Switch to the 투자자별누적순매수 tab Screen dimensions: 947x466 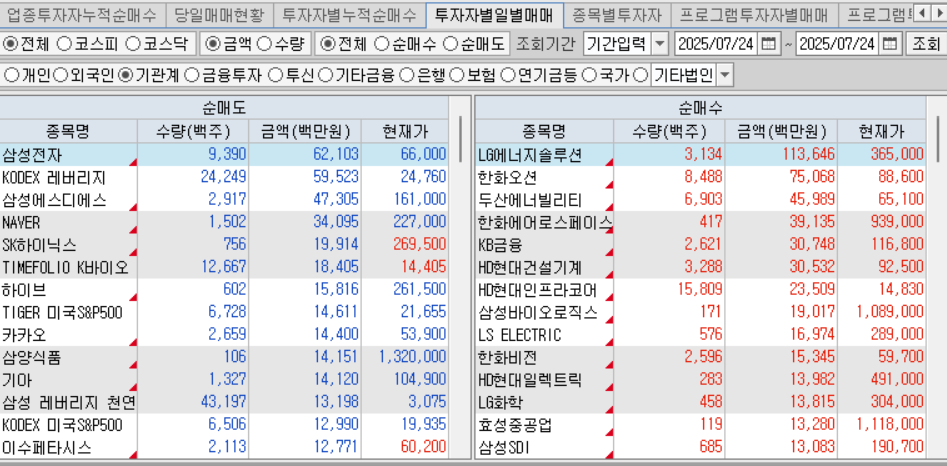coord(349,14)
